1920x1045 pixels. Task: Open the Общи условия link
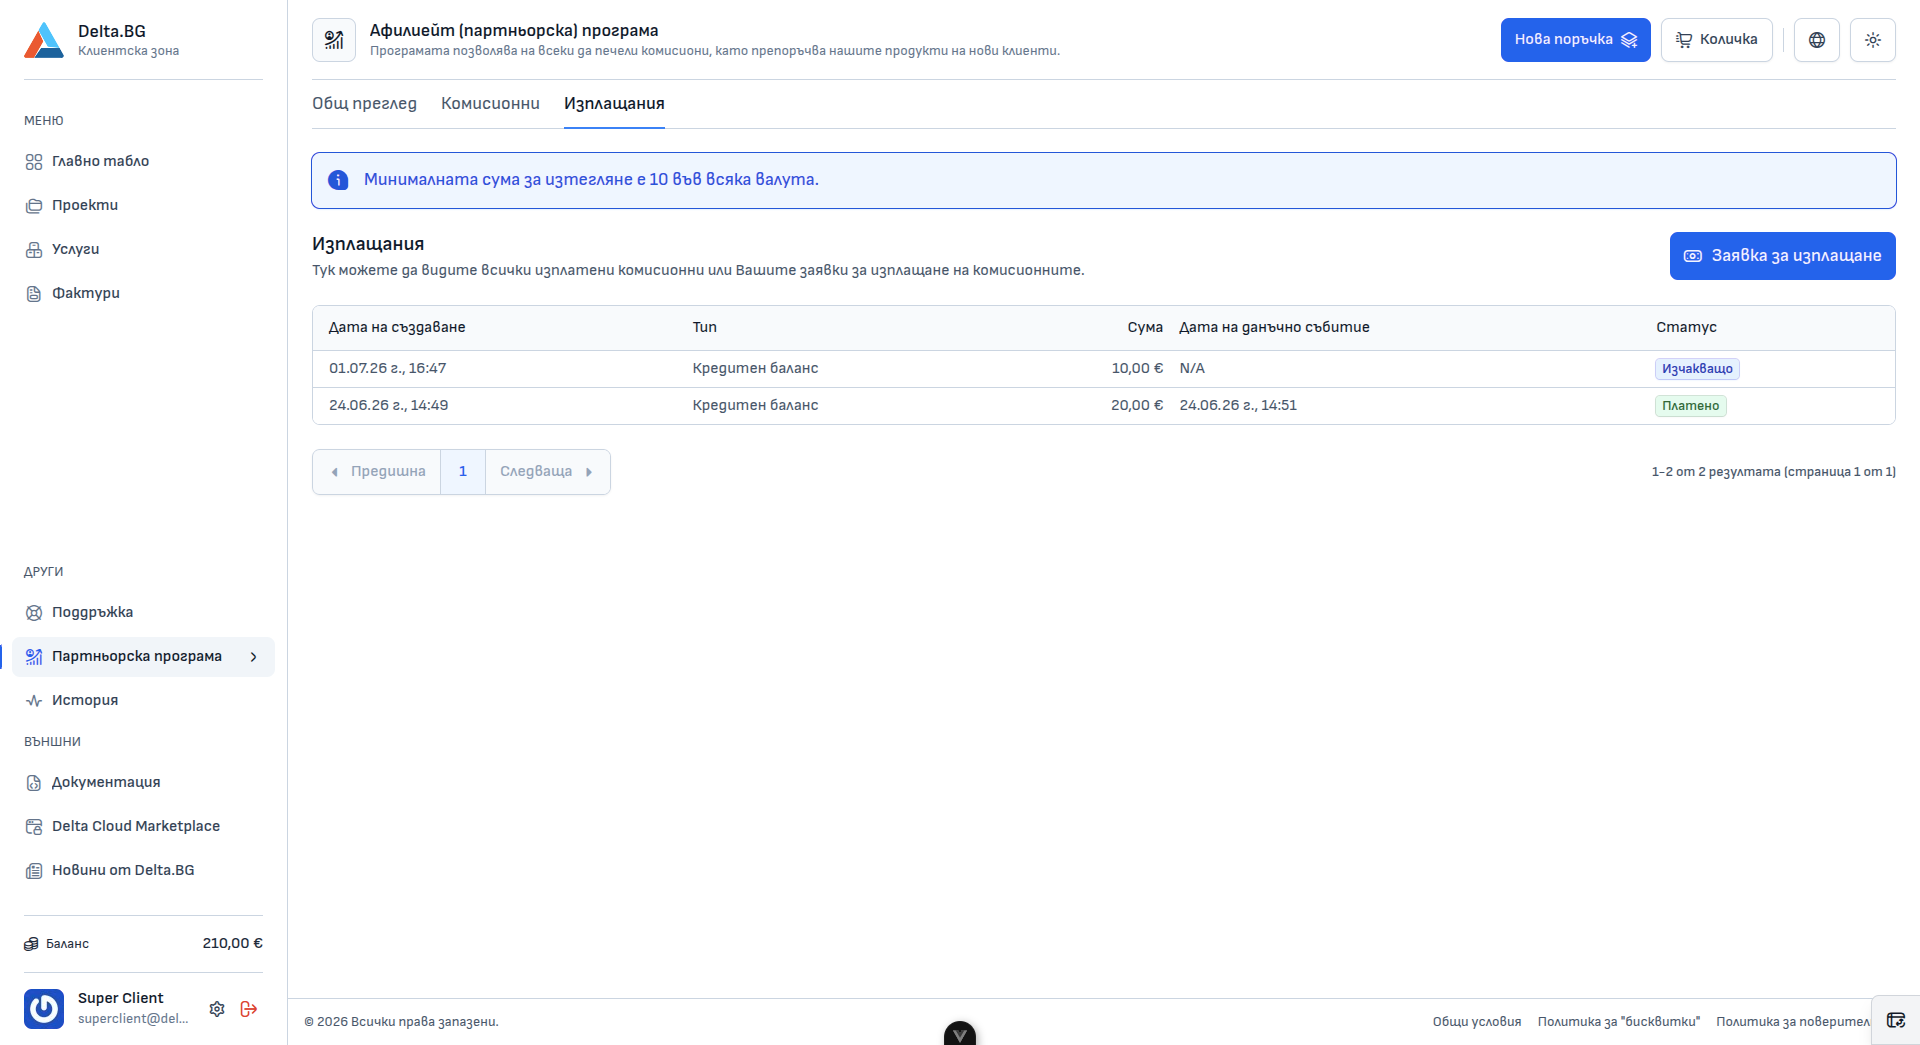pos(1476,1022)
